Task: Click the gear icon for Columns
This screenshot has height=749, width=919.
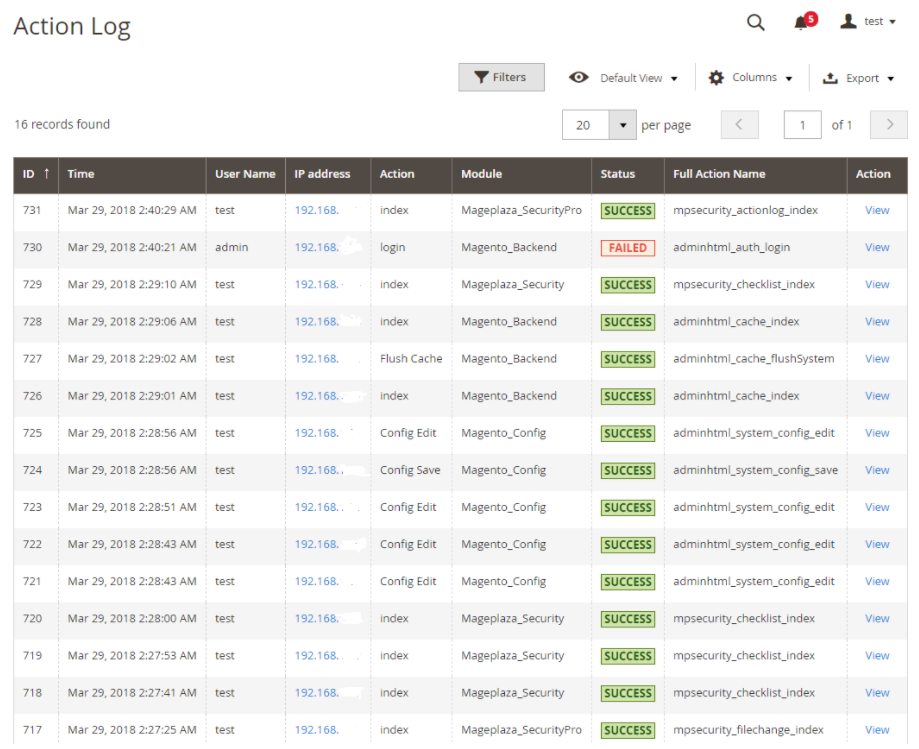Action: click(x=716, y=77)
